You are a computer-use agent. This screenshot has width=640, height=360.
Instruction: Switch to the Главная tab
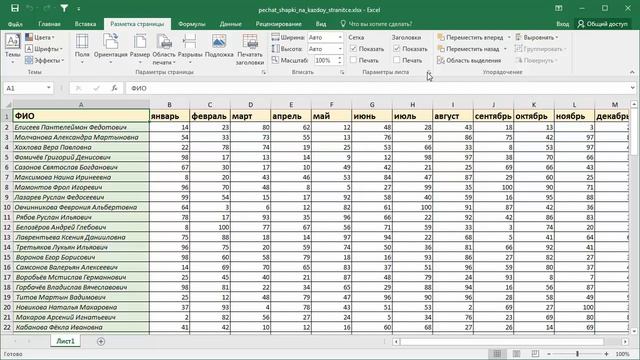coord(49,24)
